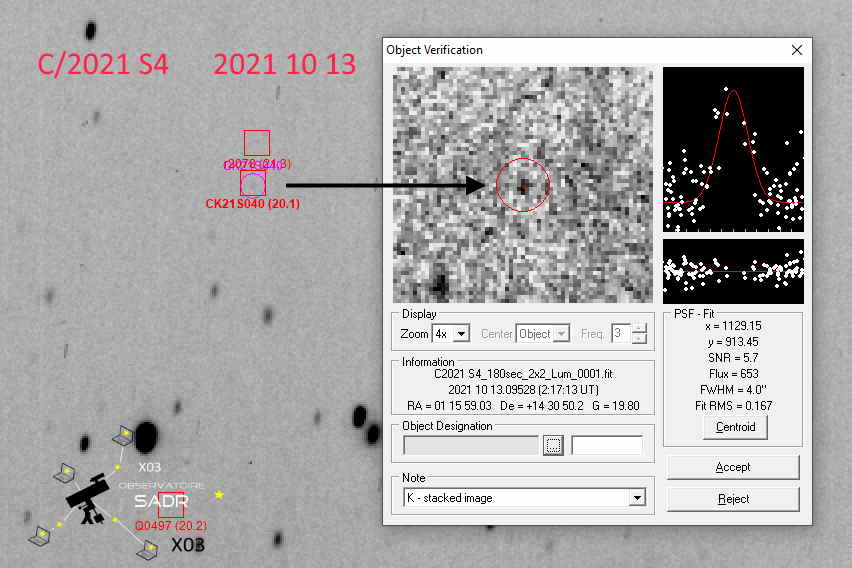Viewport: 852px width, 568px height.
Task: Click the white field right of designation icon
Action: point(606,445)
